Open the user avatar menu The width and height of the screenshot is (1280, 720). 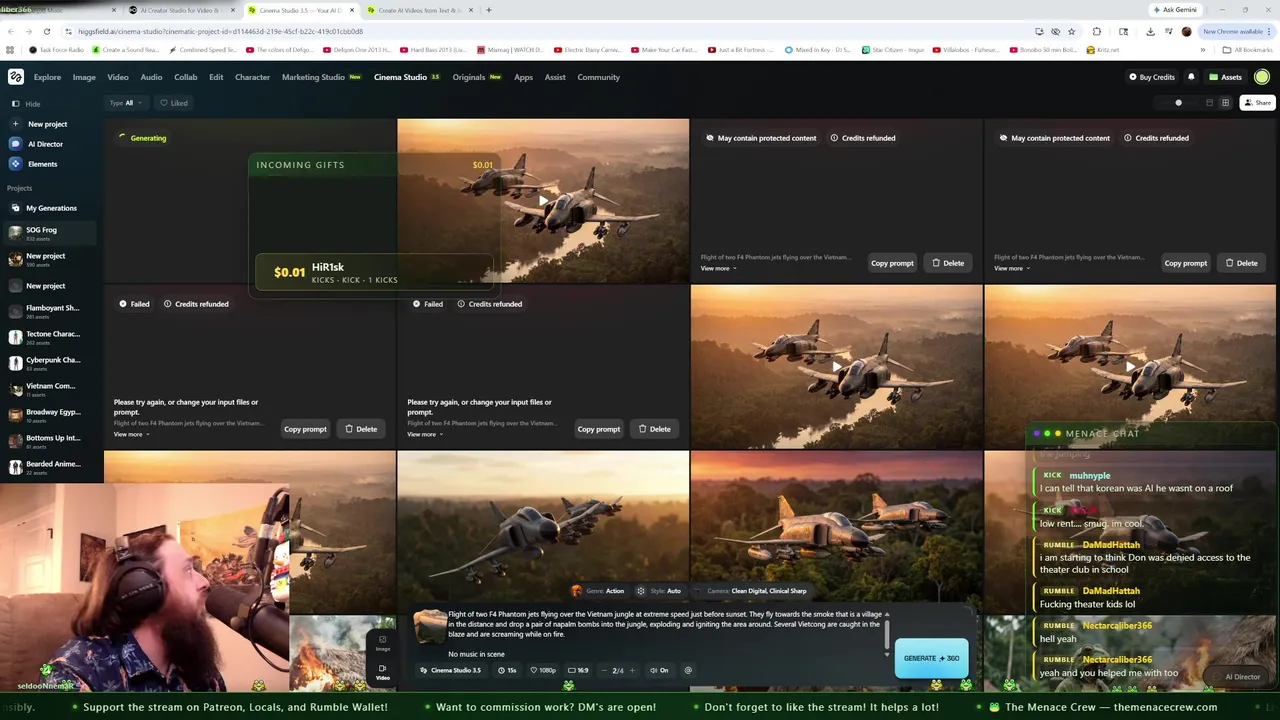pos(1262,77)
